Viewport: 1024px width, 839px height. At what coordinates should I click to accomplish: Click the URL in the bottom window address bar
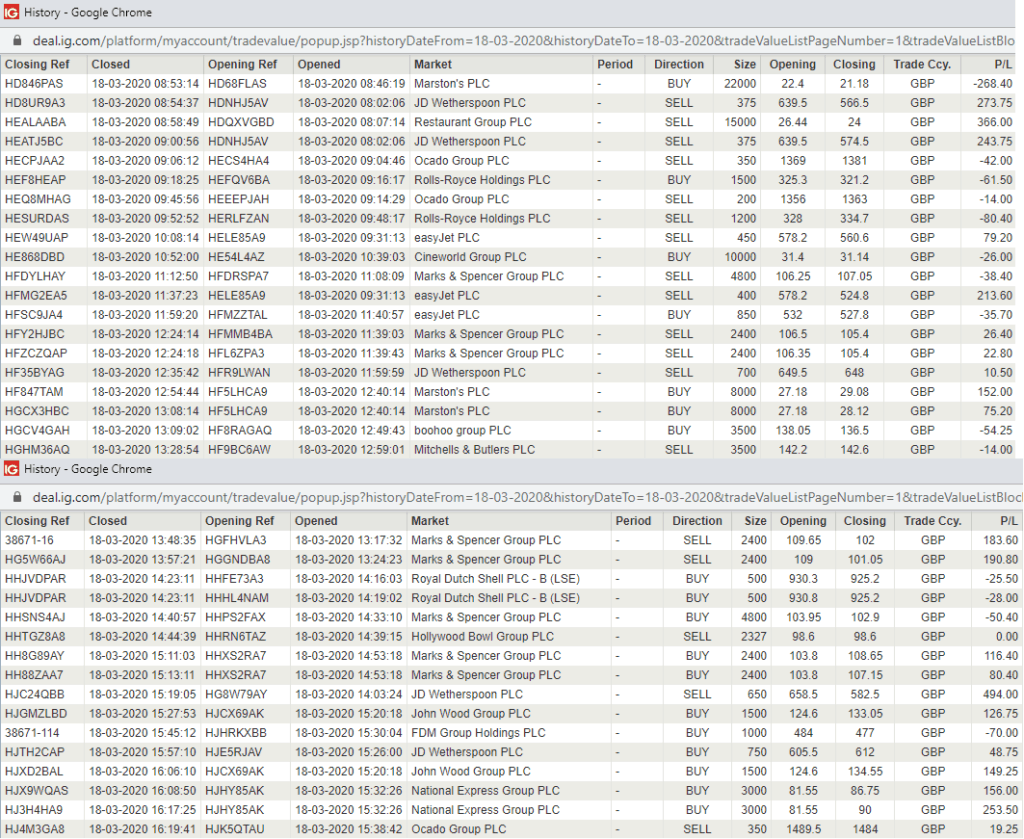(528, 497)
